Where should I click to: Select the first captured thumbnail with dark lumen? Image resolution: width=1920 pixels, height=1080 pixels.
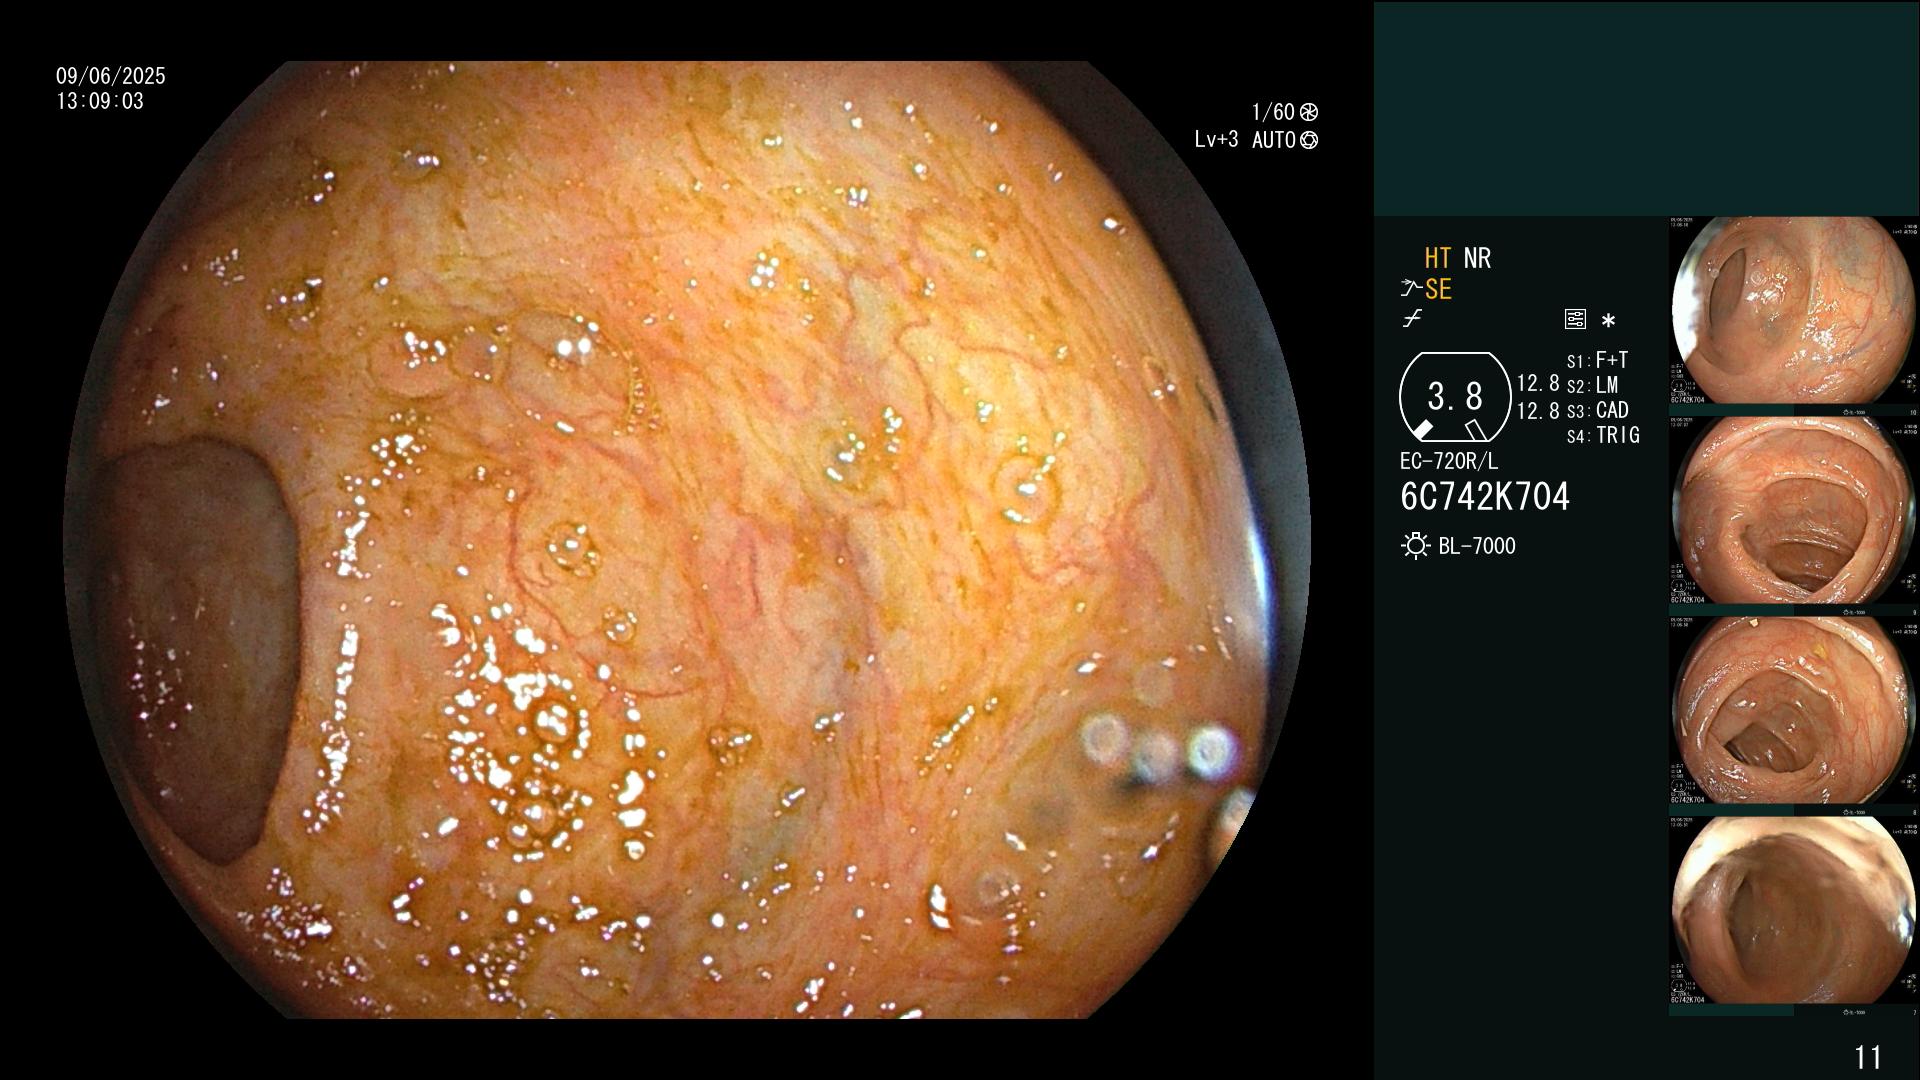tap(1794, 310)
